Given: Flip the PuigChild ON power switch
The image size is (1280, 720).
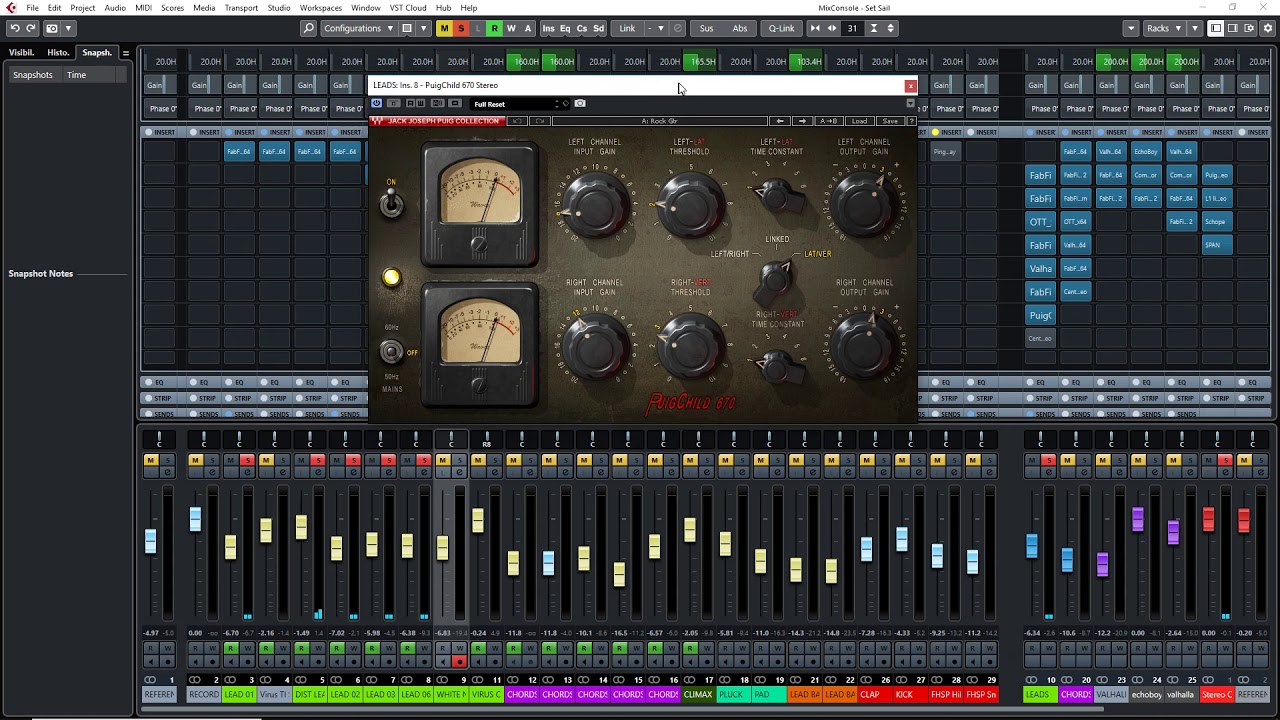Looking at the screenshot, I should pos(391,204).
